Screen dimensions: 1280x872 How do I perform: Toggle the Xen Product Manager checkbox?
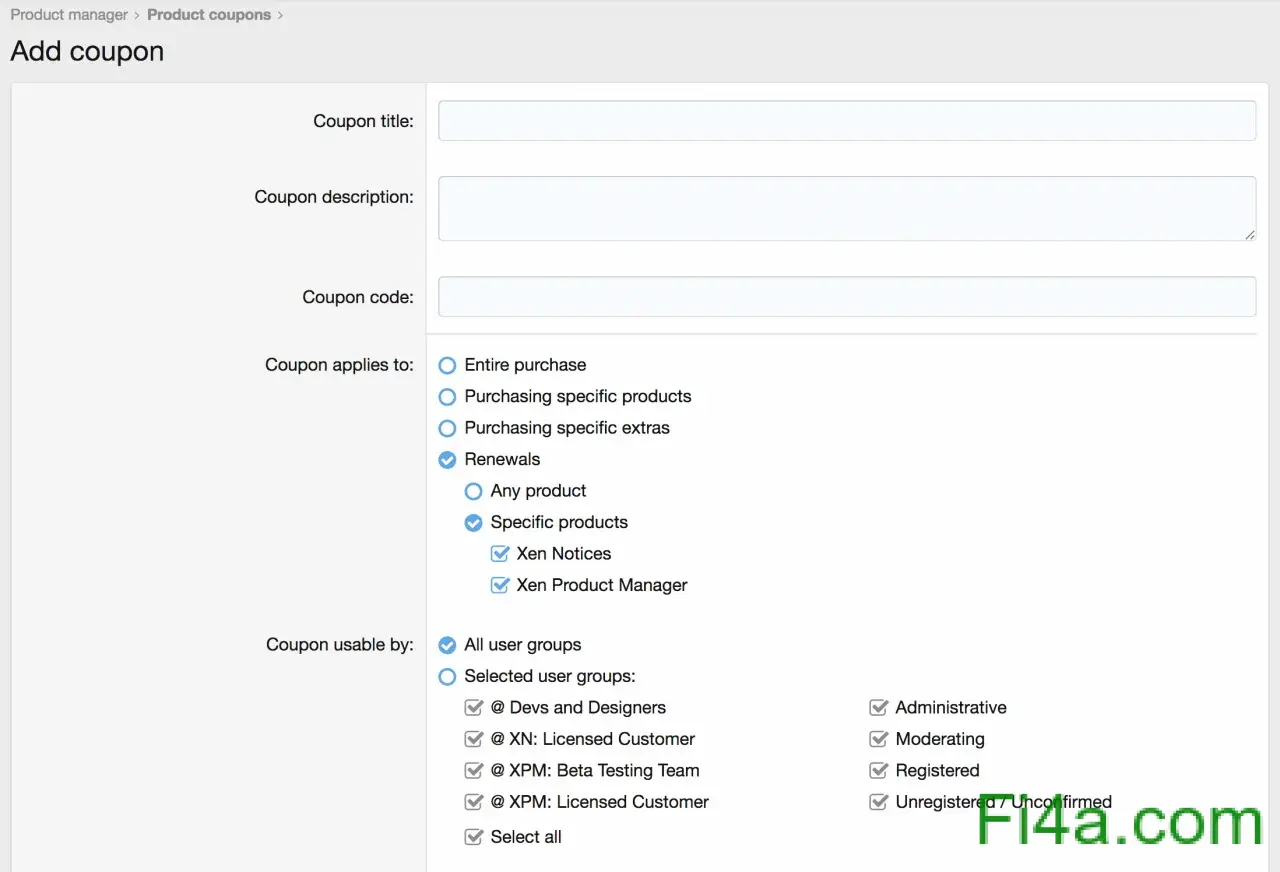click(500, 585)
